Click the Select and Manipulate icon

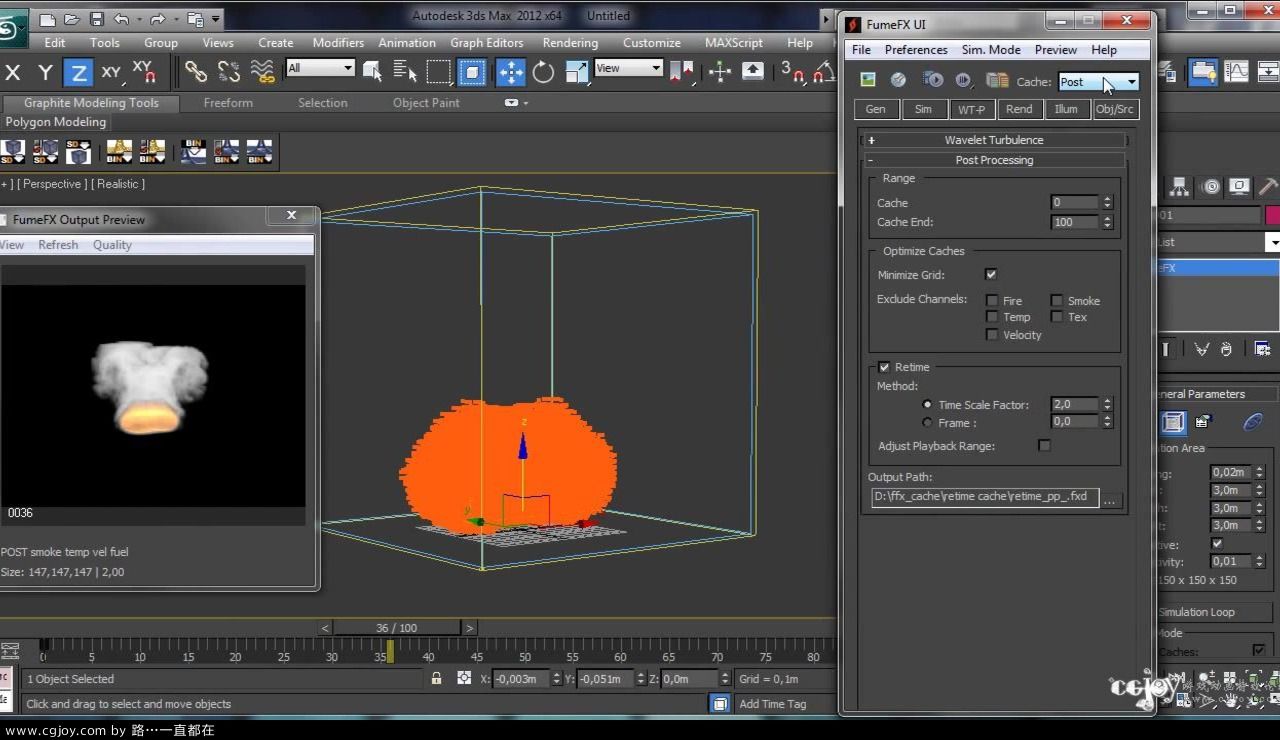click(x=720, y=71)
